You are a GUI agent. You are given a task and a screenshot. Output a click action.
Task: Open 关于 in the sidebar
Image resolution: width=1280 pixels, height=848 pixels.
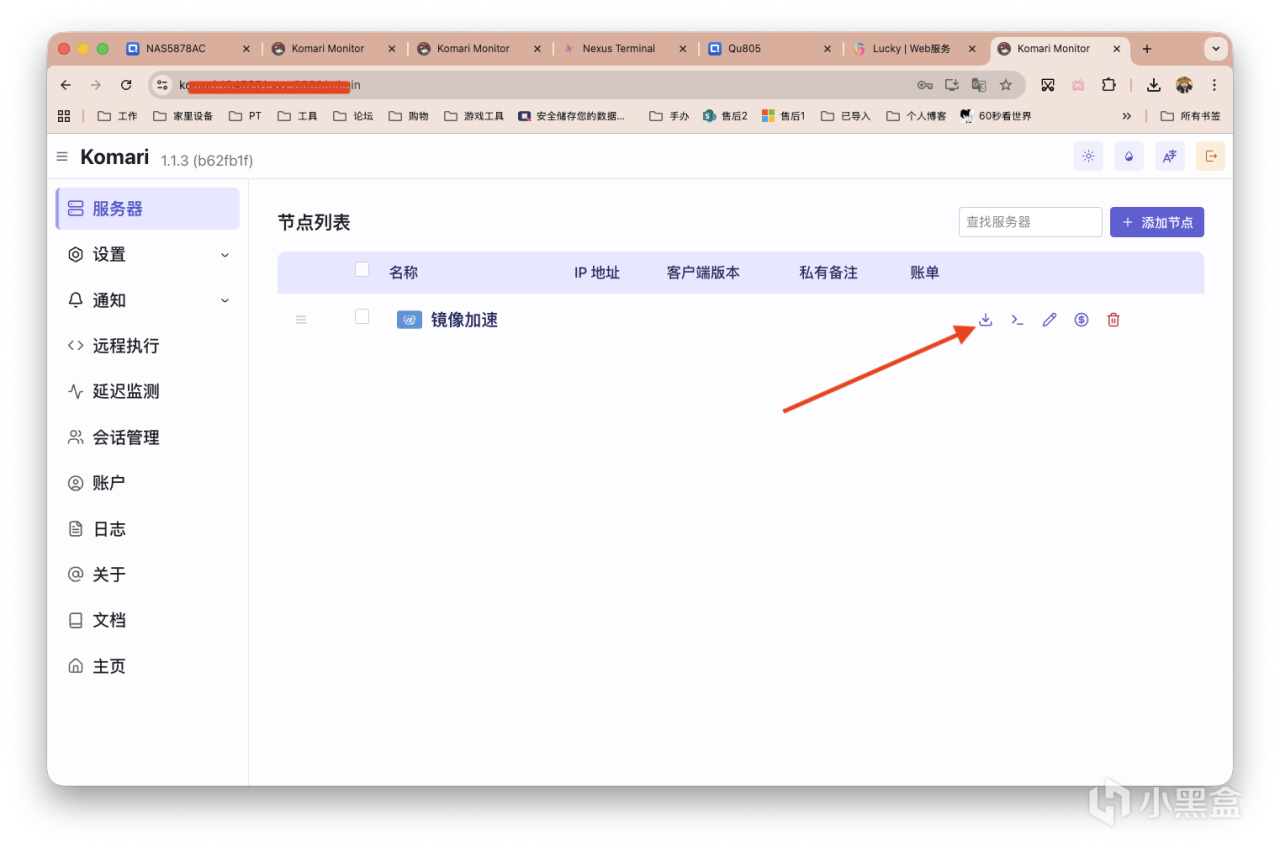148,574
